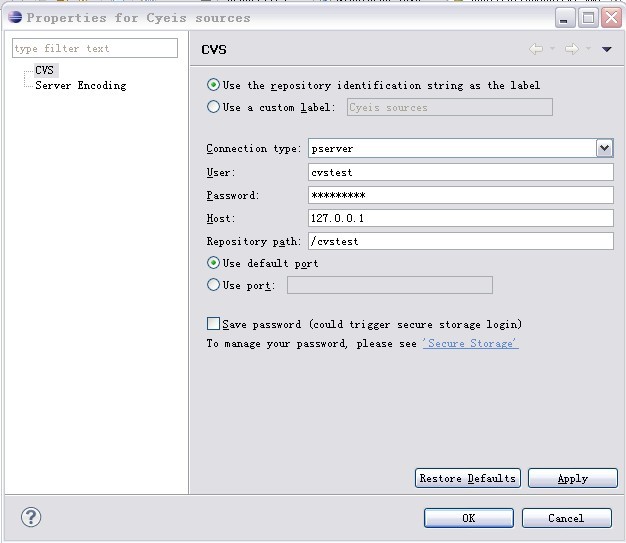Open the forward history dropdown arrow
The width and height of the screenshot is (626, 543).
[588, 49]
